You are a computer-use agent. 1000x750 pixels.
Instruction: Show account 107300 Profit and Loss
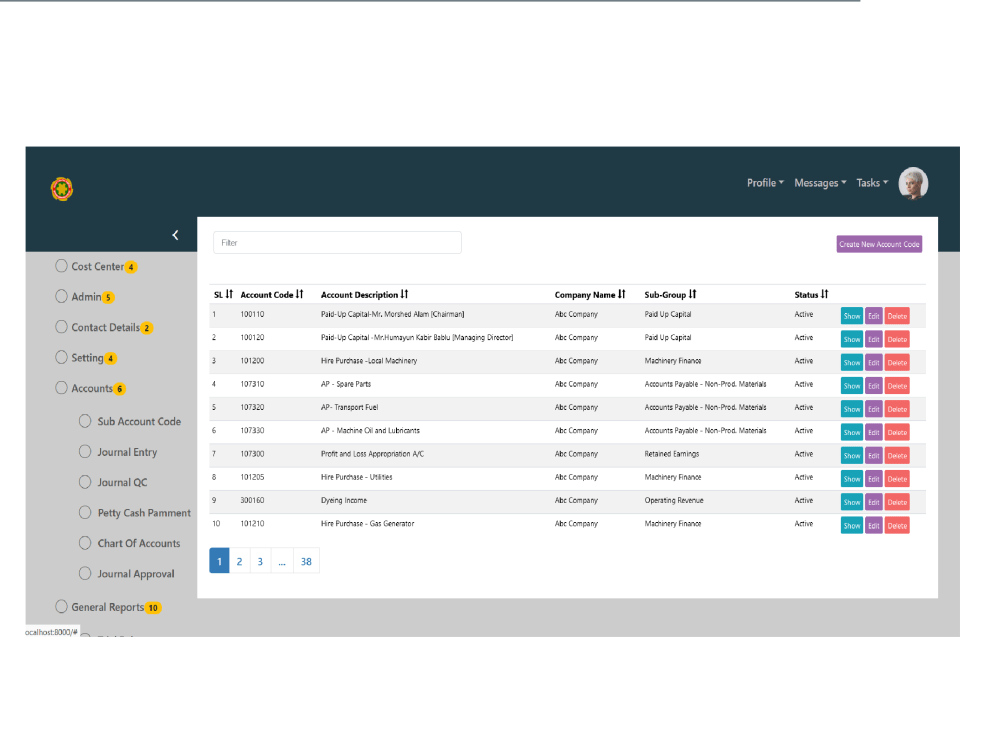click(851, 456)
